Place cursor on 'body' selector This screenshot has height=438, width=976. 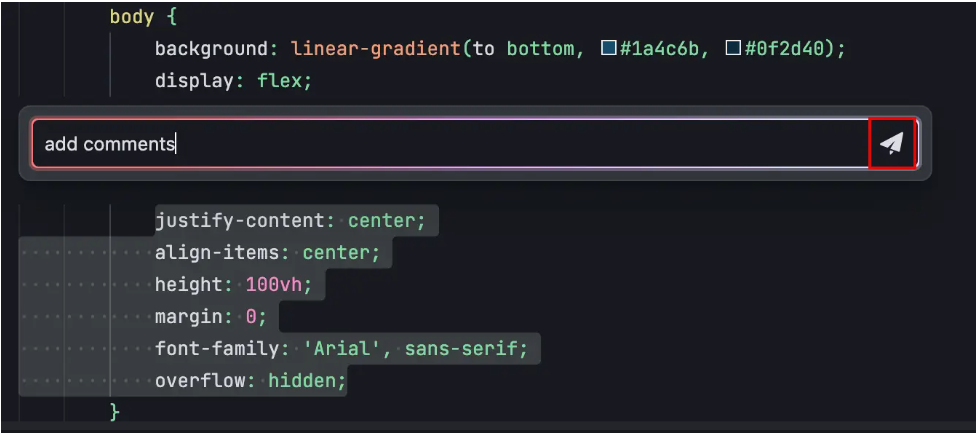132,17
